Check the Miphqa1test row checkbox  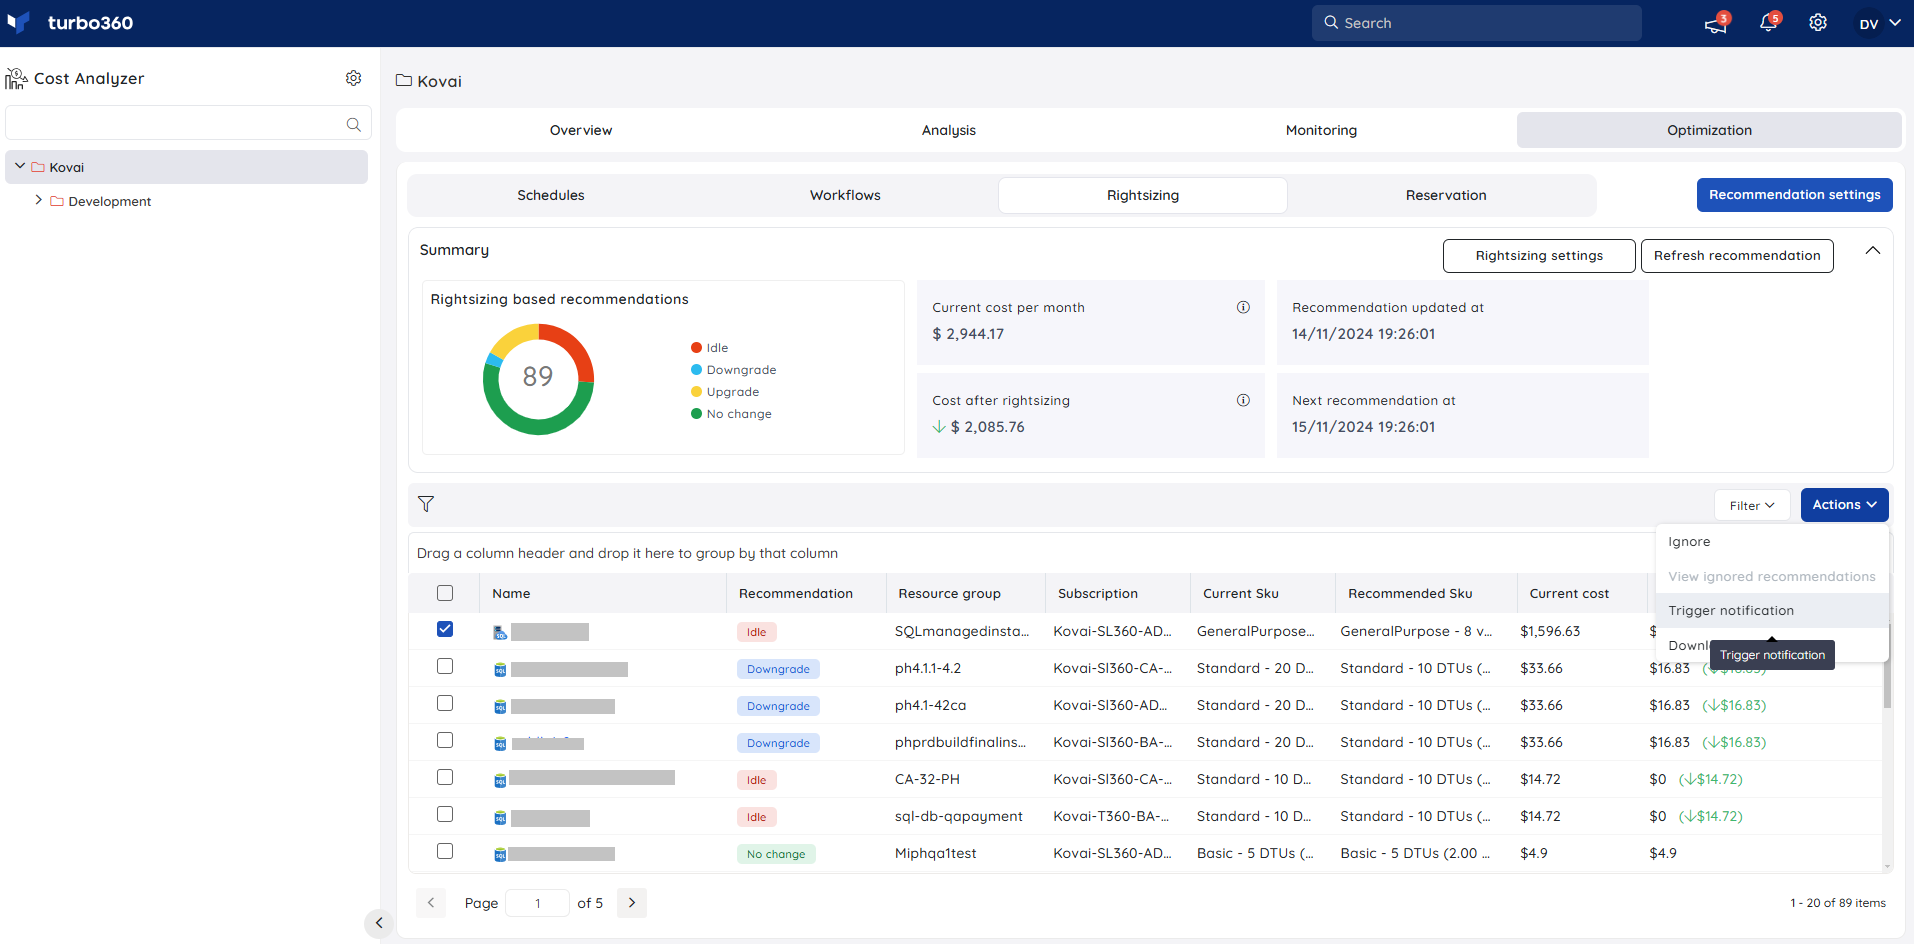(445, 851)
